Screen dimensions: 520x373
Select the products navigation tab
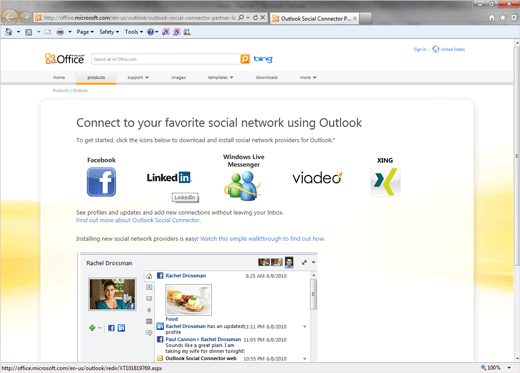click(96, 77)
